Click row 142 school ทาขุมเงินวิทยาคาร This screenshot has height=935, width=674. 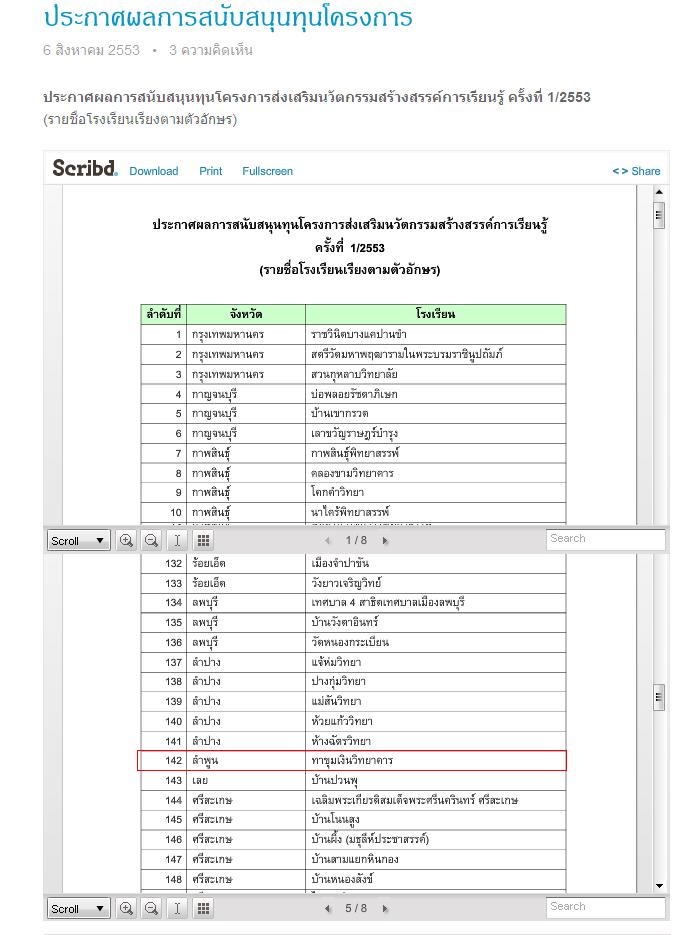pyautogui.click(x=352, y=761)
